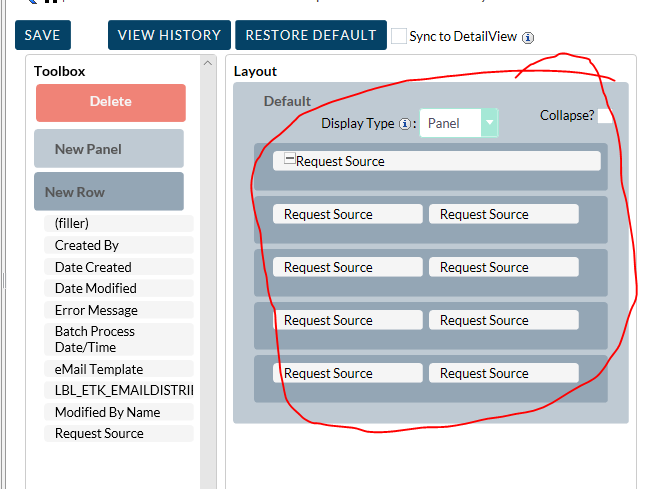Click minus icon on first Request Source field
The width and height of the screenshot is (650, 489).
point(289,158)
